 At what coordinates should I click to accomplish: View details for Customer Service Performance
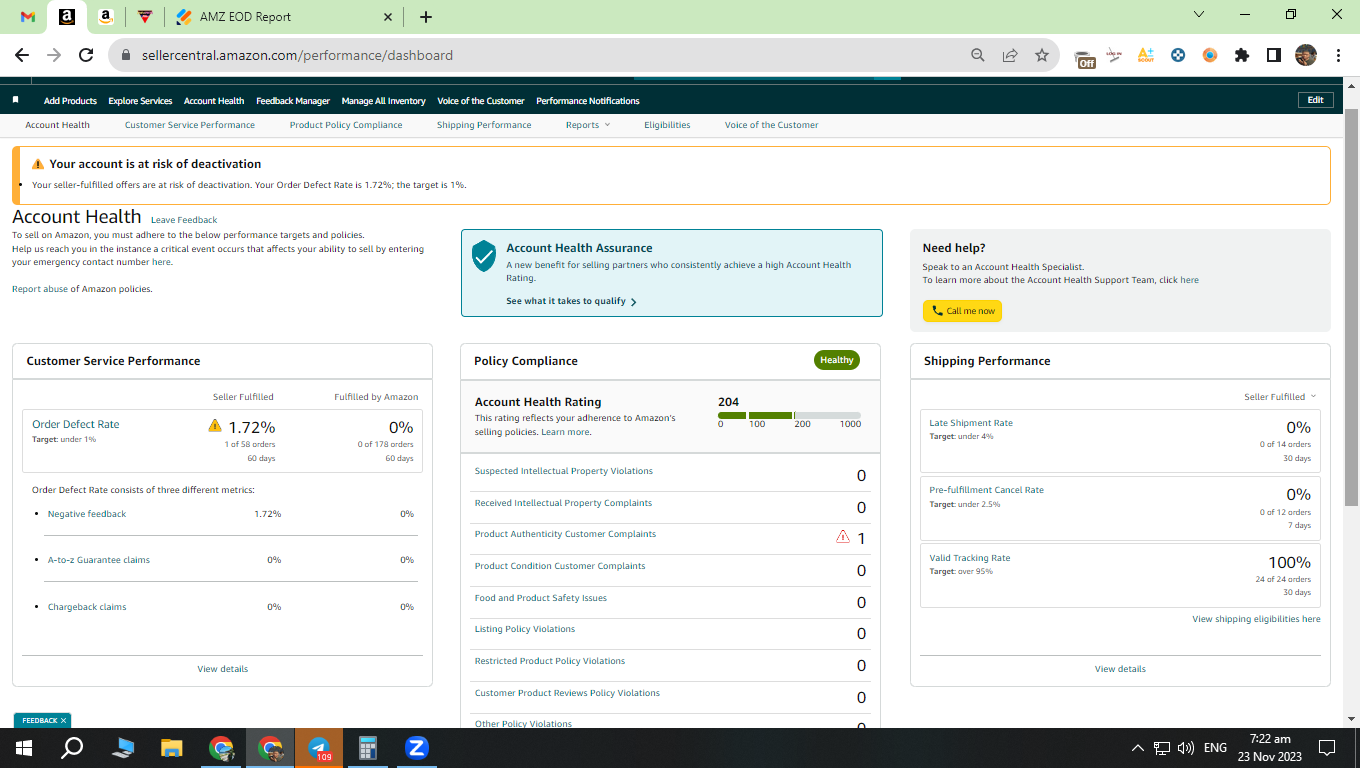[222, 669]
